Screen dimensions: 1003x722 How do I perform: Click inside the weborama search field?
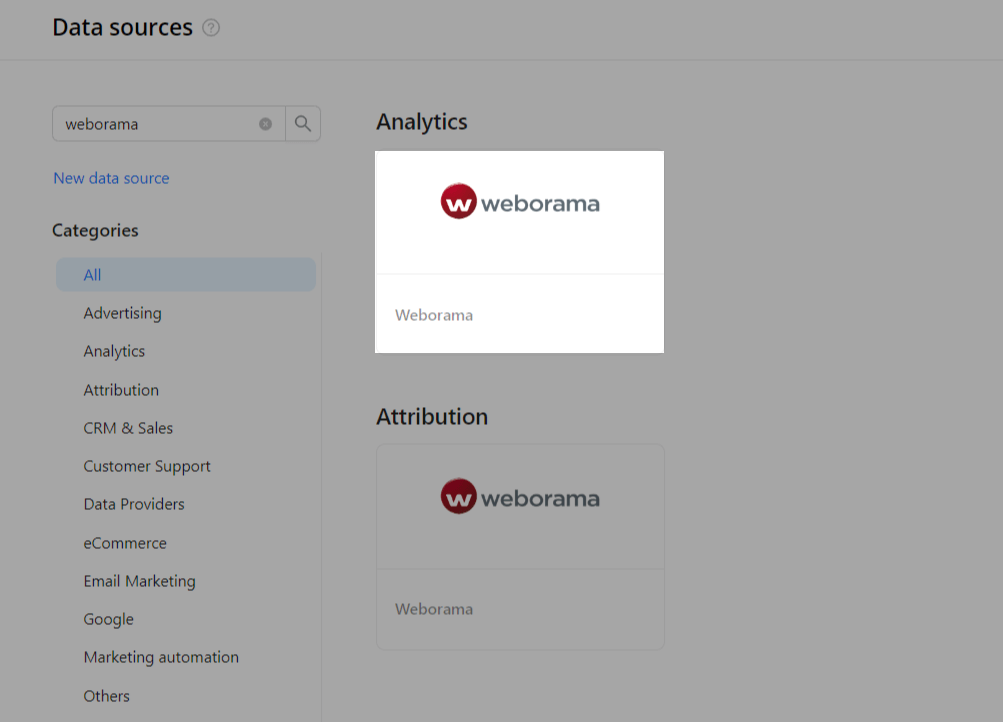[155, 124]
